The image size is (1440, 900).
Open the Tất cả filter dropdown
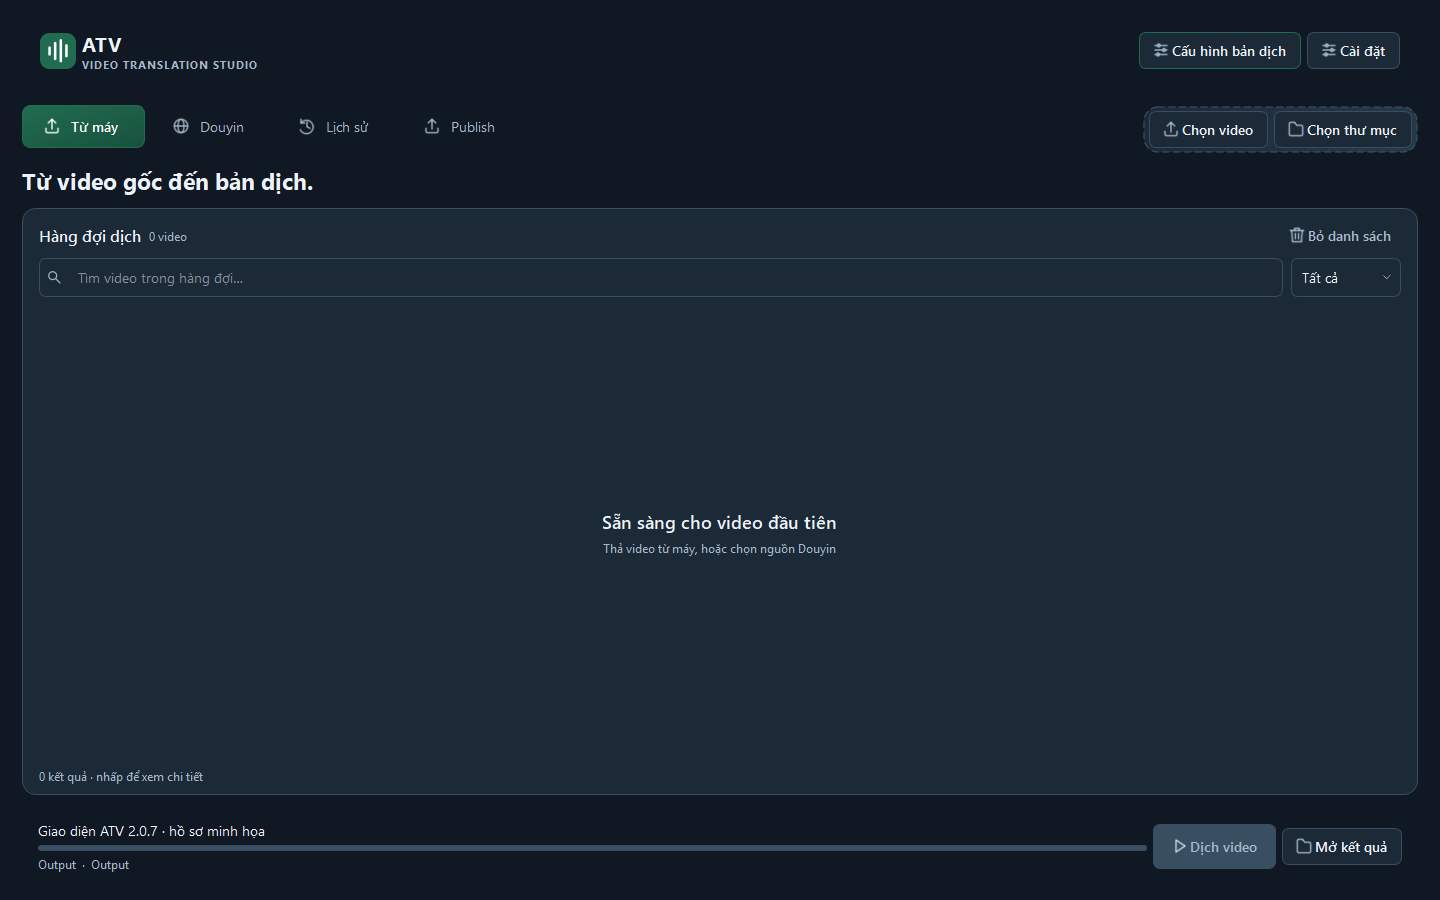[1345, 278]
